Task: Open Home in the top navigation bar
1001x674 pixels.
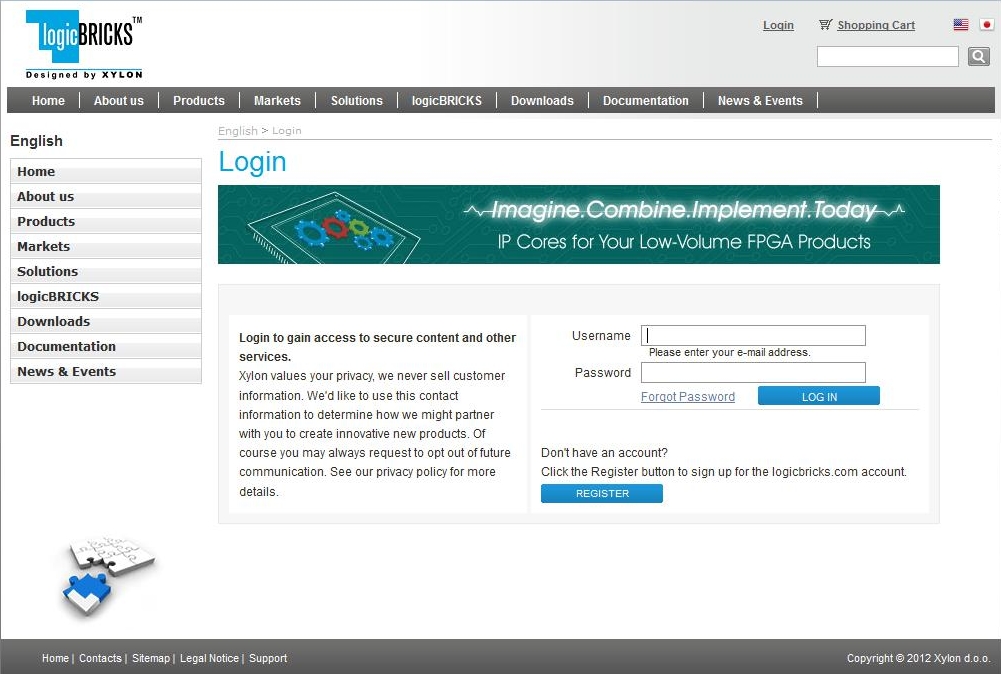Action: 48,100
